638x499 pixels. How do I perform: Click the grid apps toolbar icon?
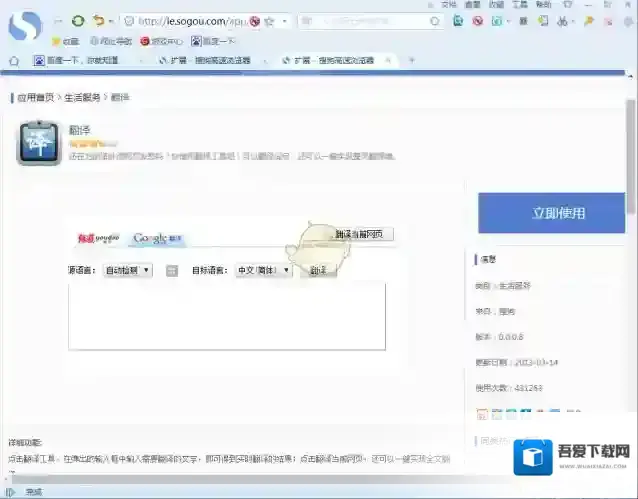click(x=523, y=21)
